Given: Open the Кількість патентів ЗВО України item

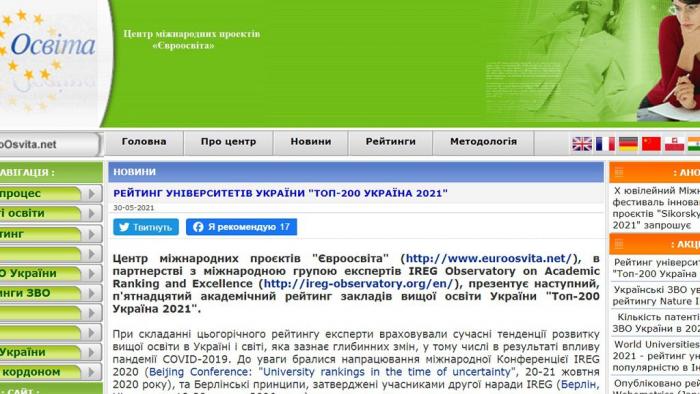Looking at the screenshot, I should click(x=656, y=323).
